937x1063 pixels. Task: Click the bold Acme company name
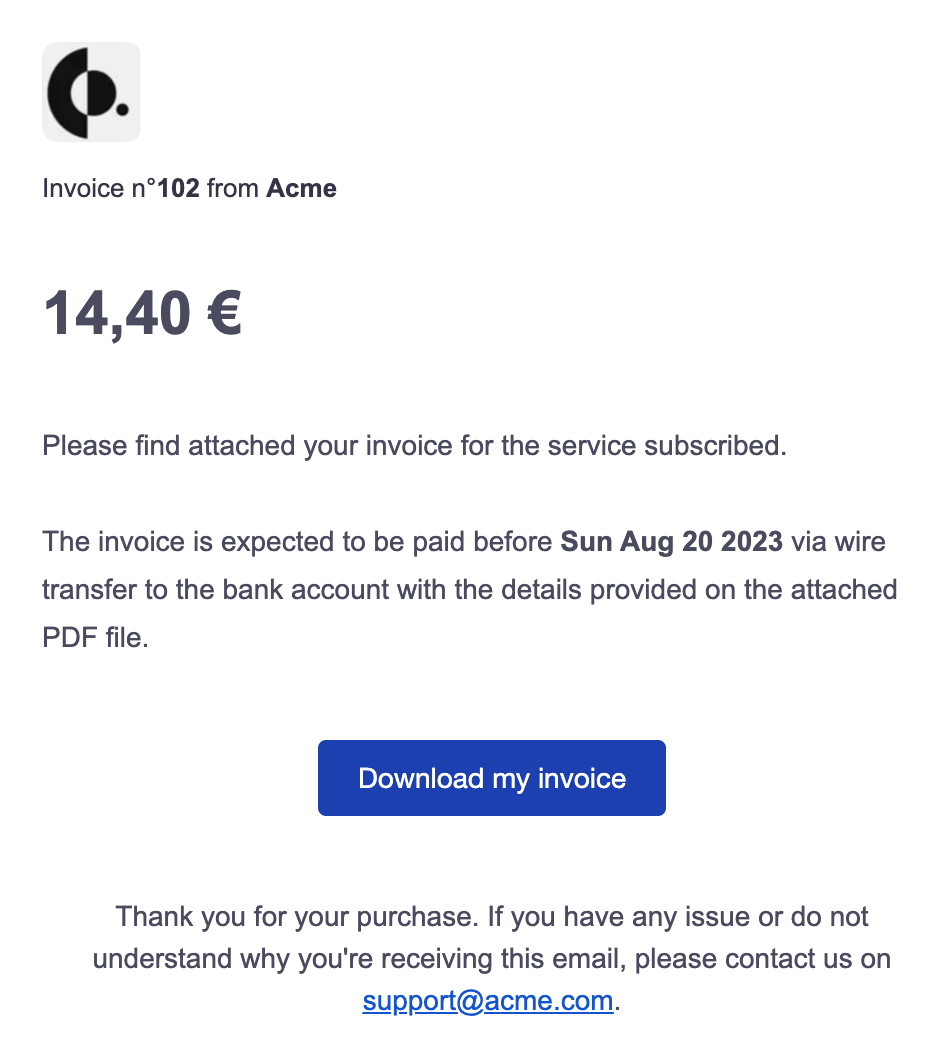click(302, 188)
